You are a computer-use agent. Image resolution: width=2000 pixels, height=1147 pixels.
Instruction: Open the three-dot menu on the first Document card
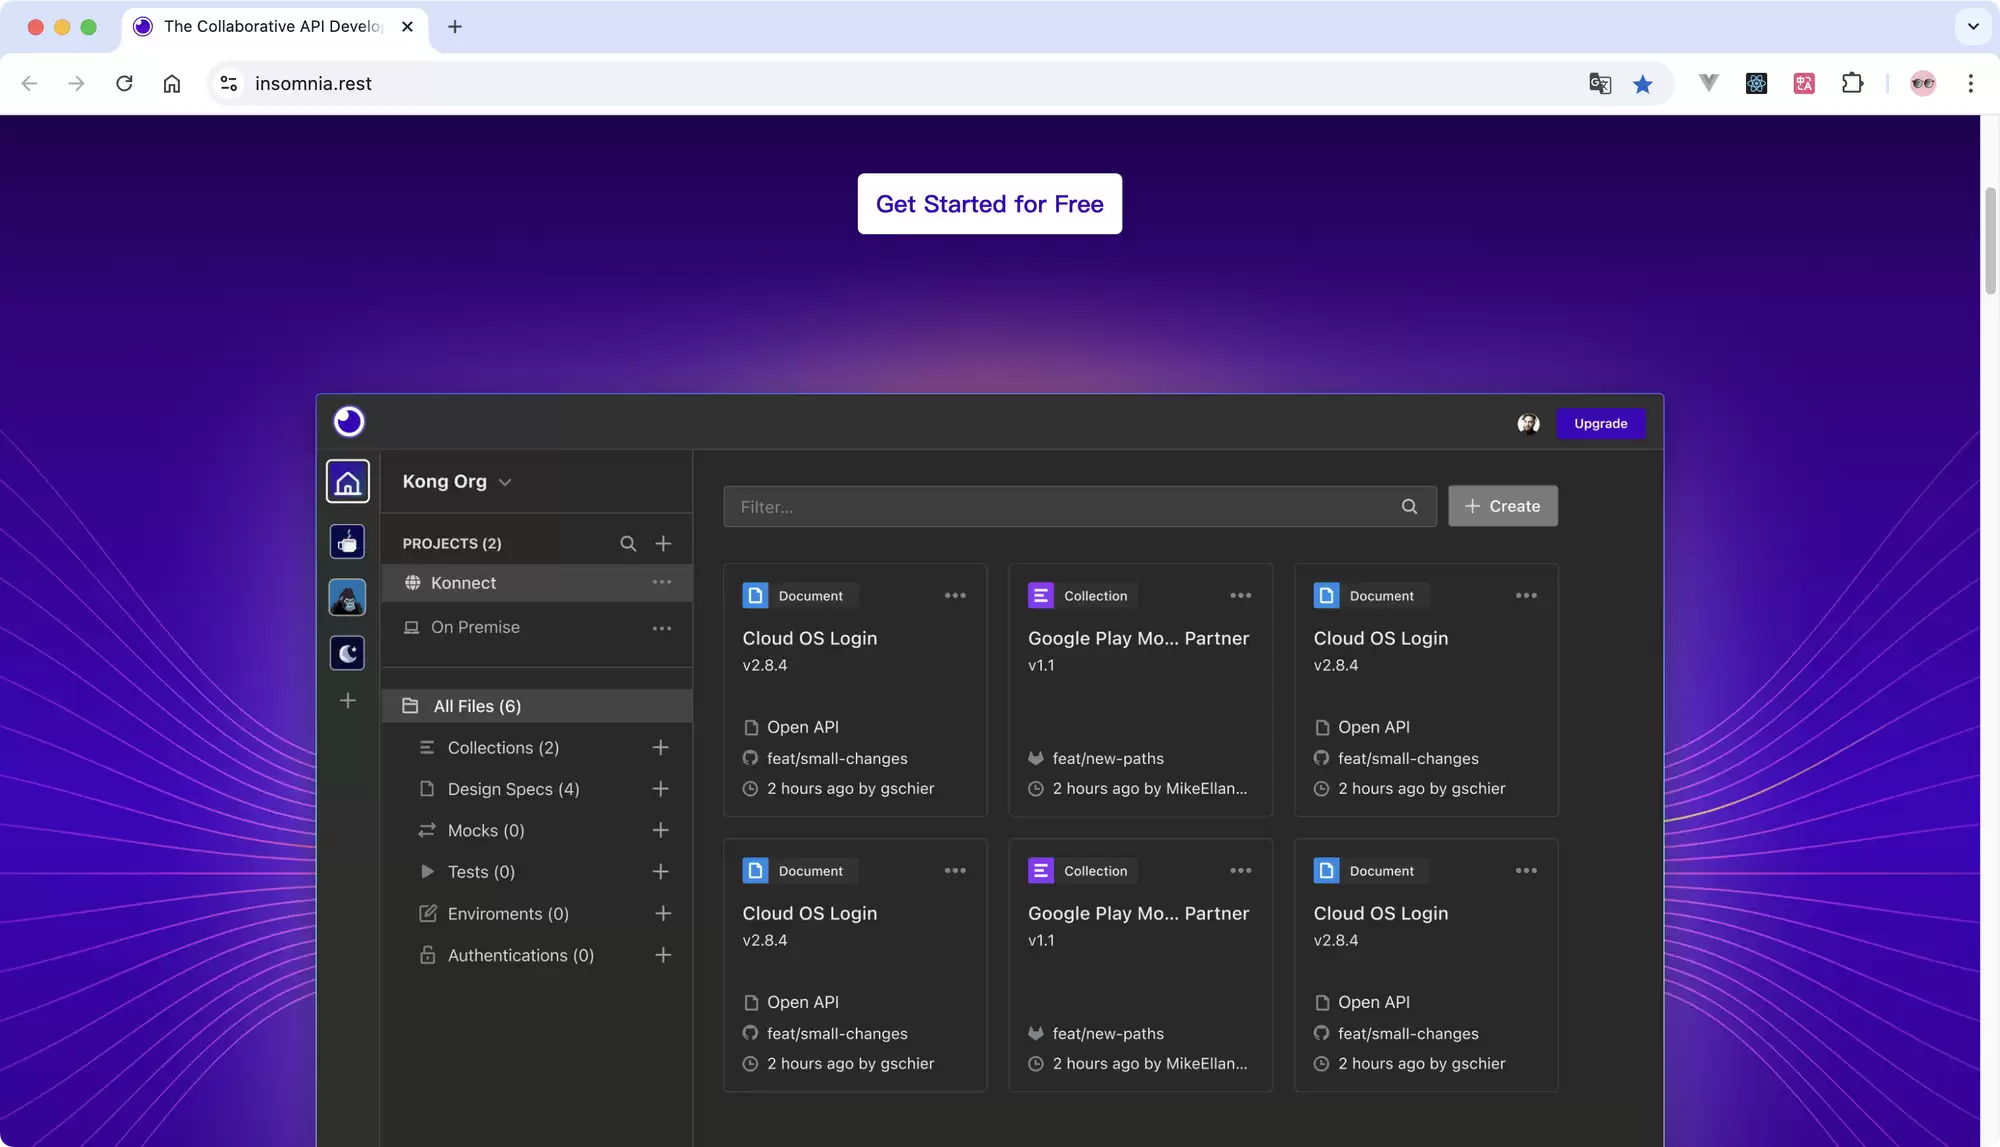(x=955, y=596)
